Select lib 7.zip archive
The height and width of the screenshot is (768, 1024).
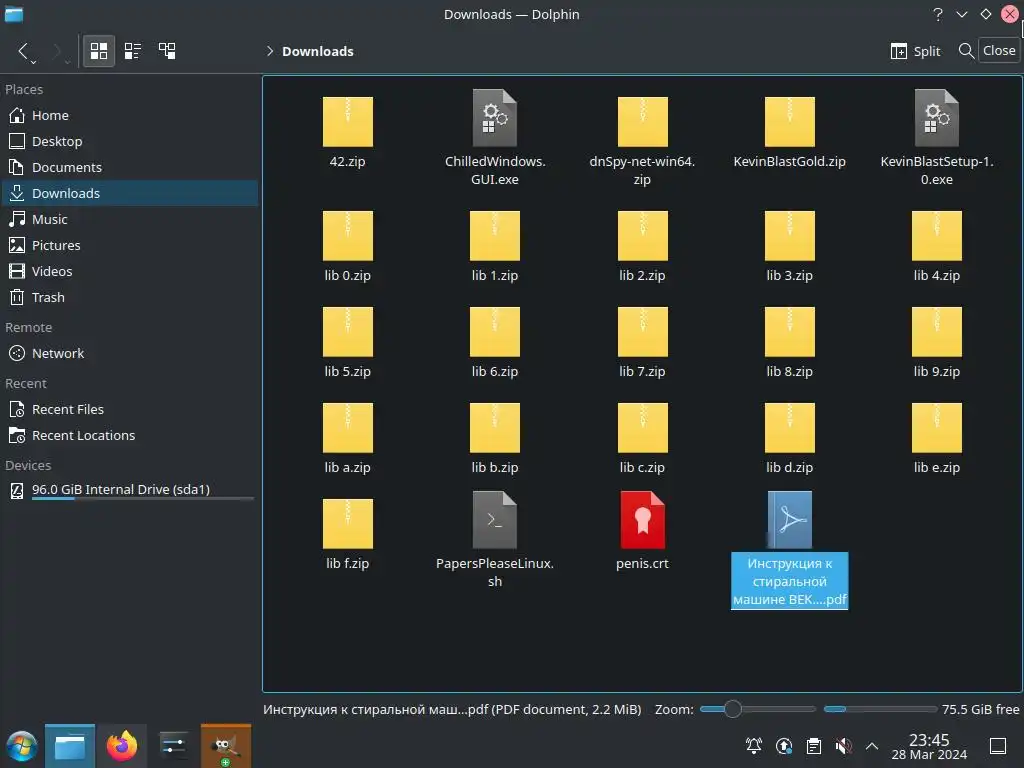coord(643,332)
